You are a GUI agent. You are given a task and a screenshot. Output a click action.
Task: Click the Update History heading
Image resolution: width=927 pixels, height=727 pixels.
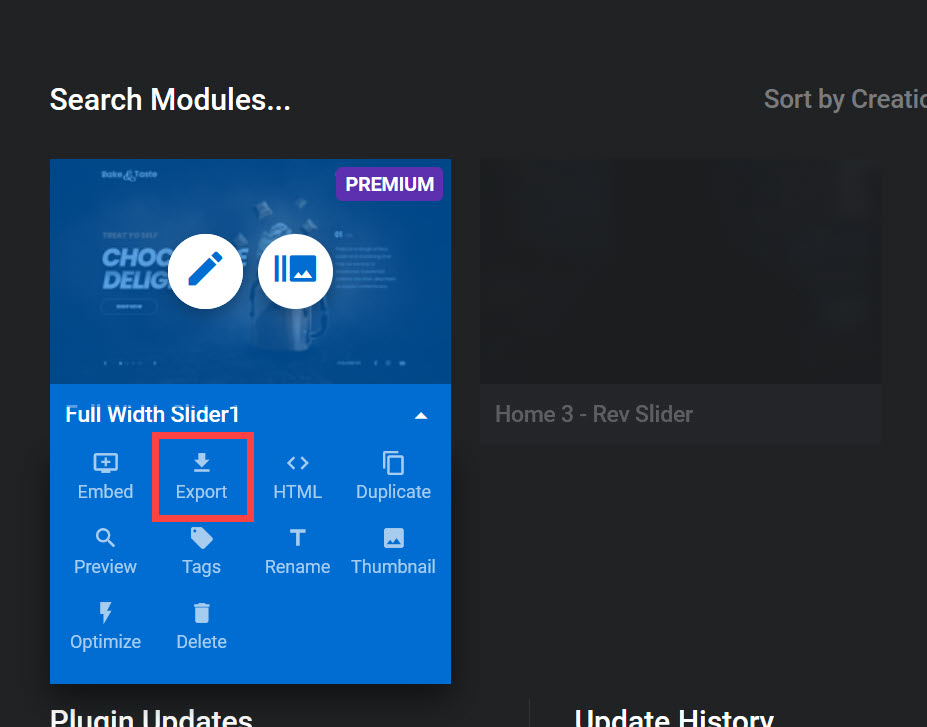click(674, 718)
